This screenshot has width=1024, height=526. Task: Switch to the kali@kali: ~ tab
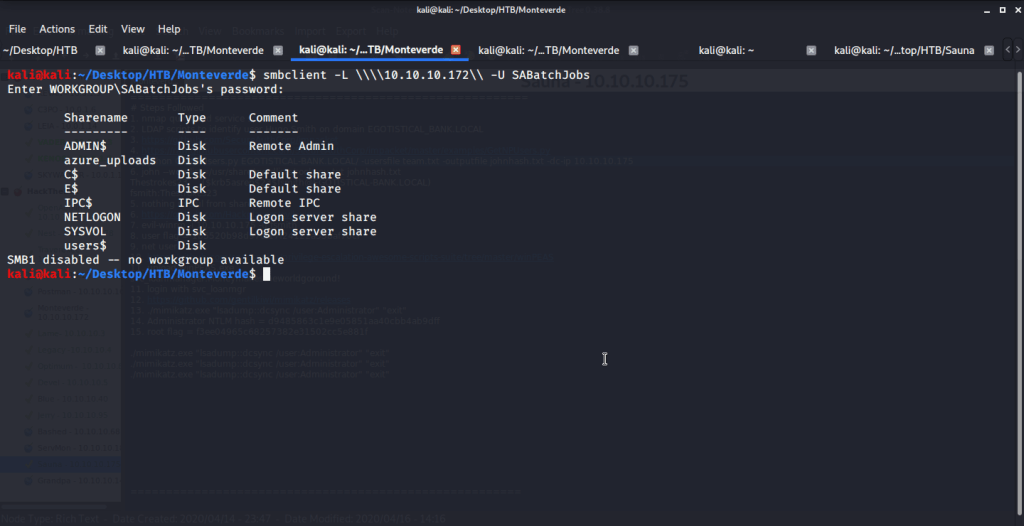[726, 50]
